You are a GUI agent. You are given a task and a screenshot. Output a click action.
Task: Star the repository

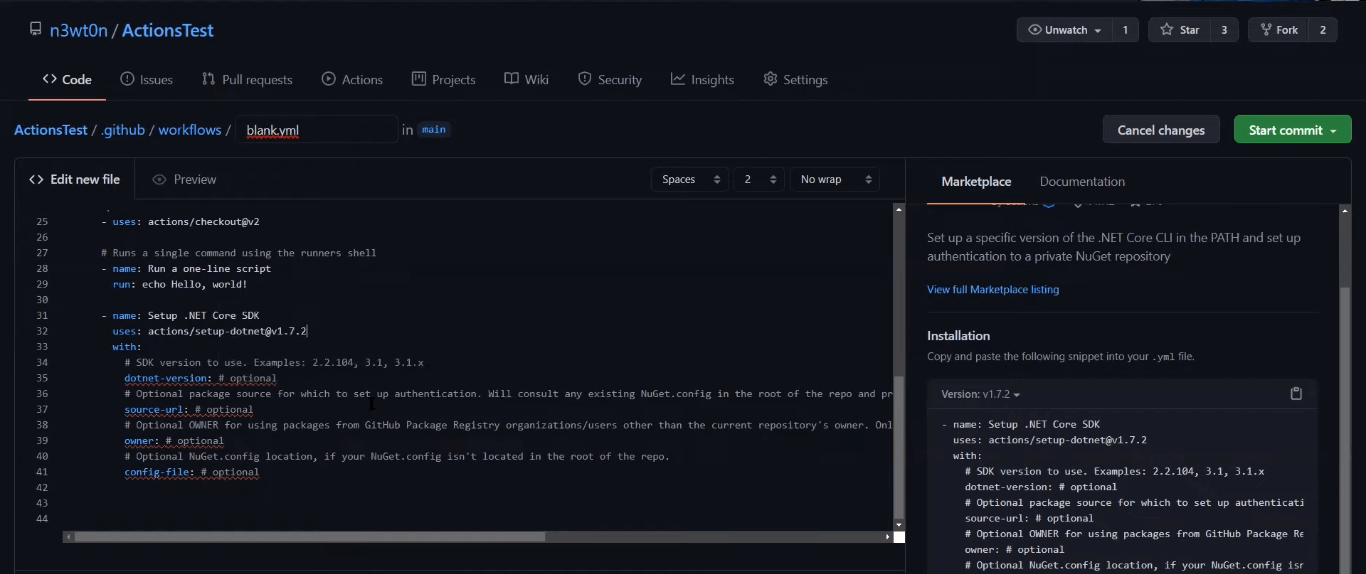tap(1179, 30)
